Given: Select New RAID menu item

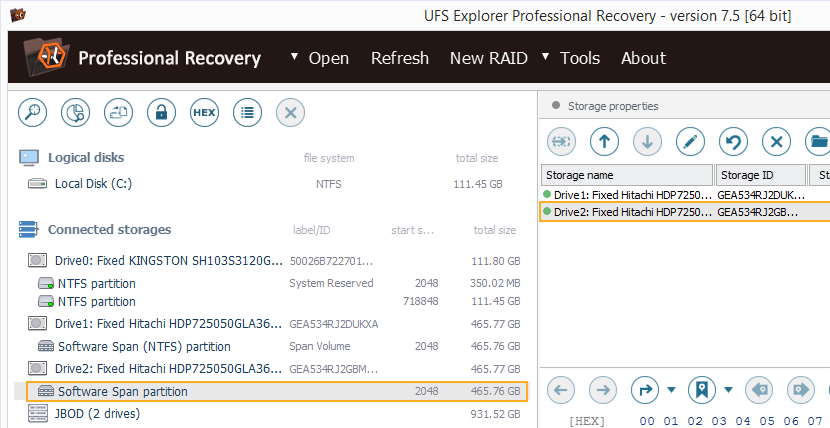Looking at the screenshot, I should pyautogui.click(x=489, y=58).
